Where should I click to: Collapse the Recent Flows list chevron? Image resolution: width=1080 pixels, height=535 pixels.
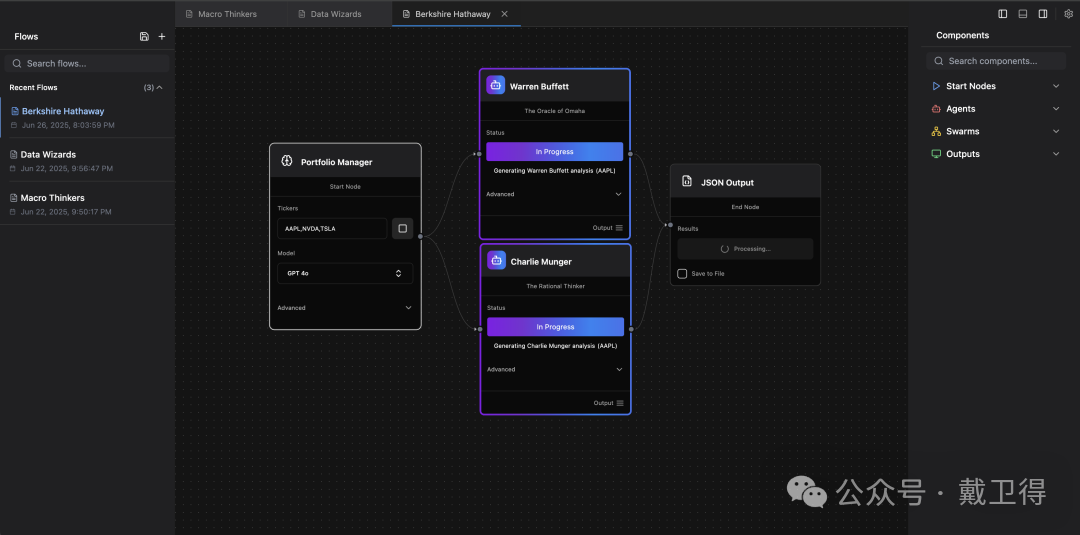(x=160, y=87)
